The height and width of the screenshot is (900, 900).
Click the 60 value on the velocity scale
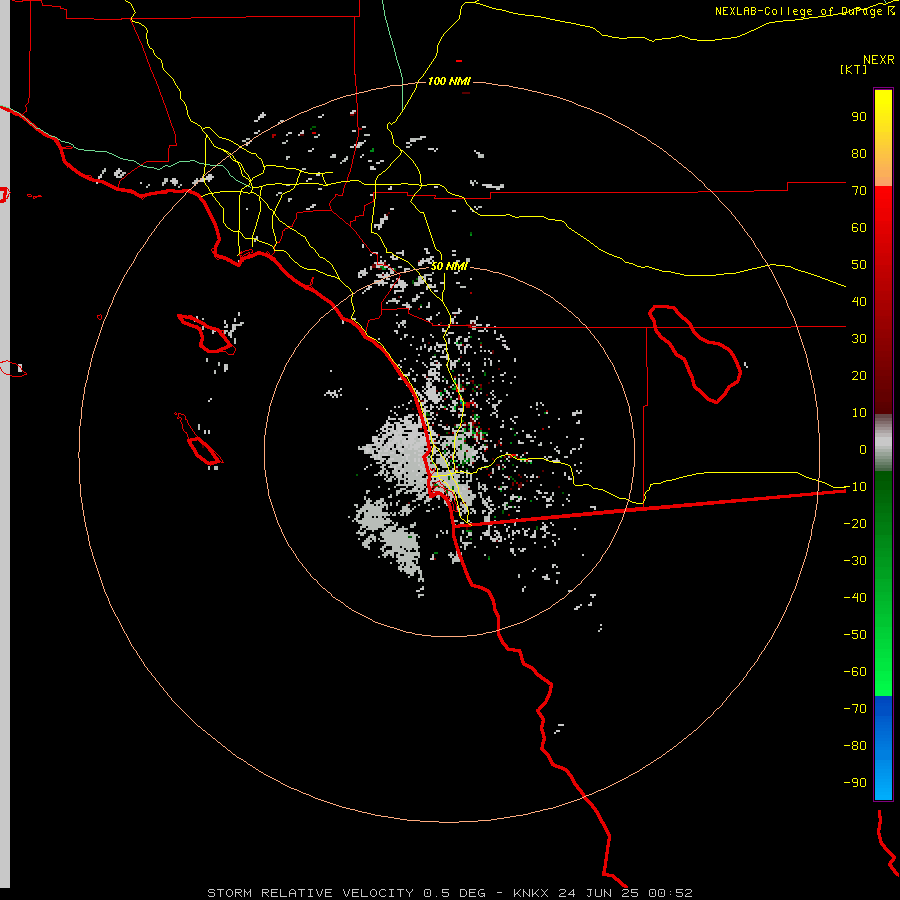tap(859, 227)
